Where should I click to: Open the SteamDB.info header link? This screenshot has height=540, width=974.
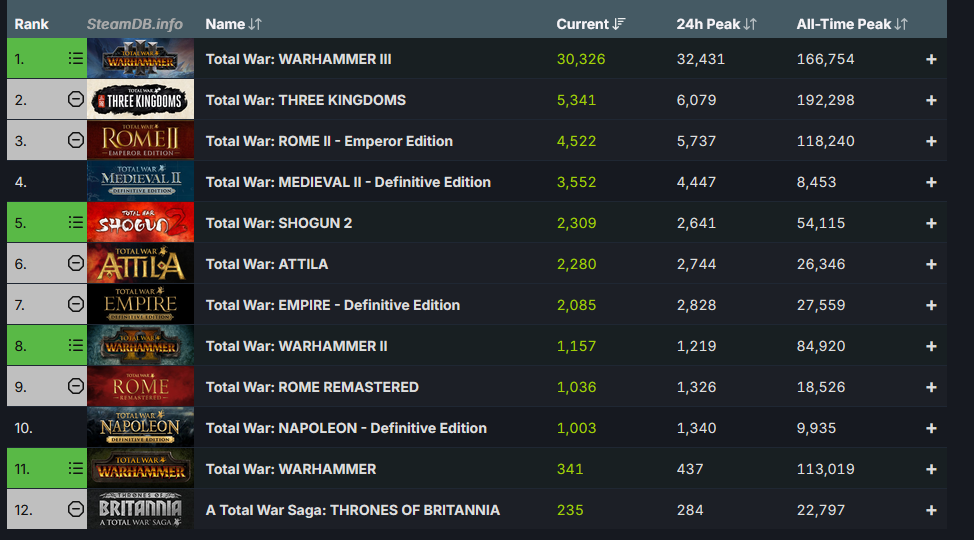click(135, 24)
